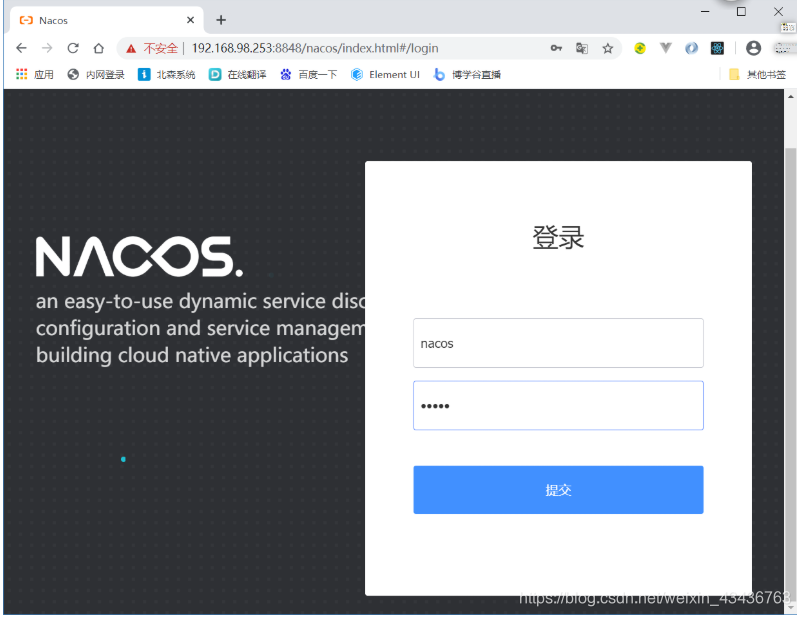Bookmark this page with the star
The image size is (801, 617).
click(x=607, y=48)
